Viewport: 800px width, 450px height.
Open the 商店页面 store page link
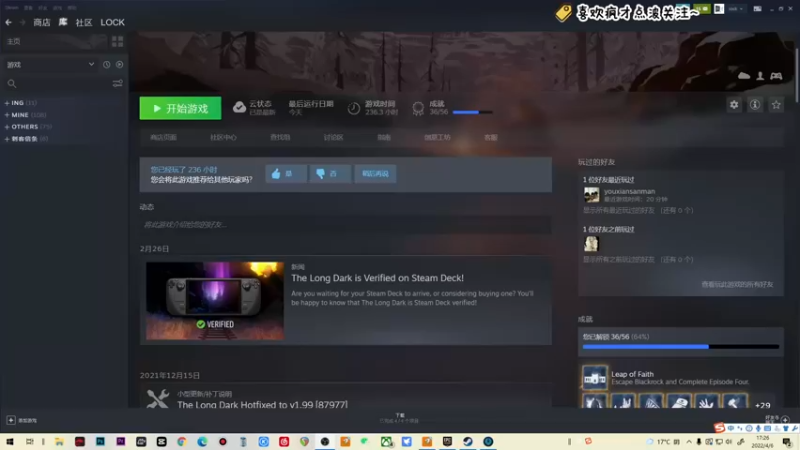[x=163, y=137]
